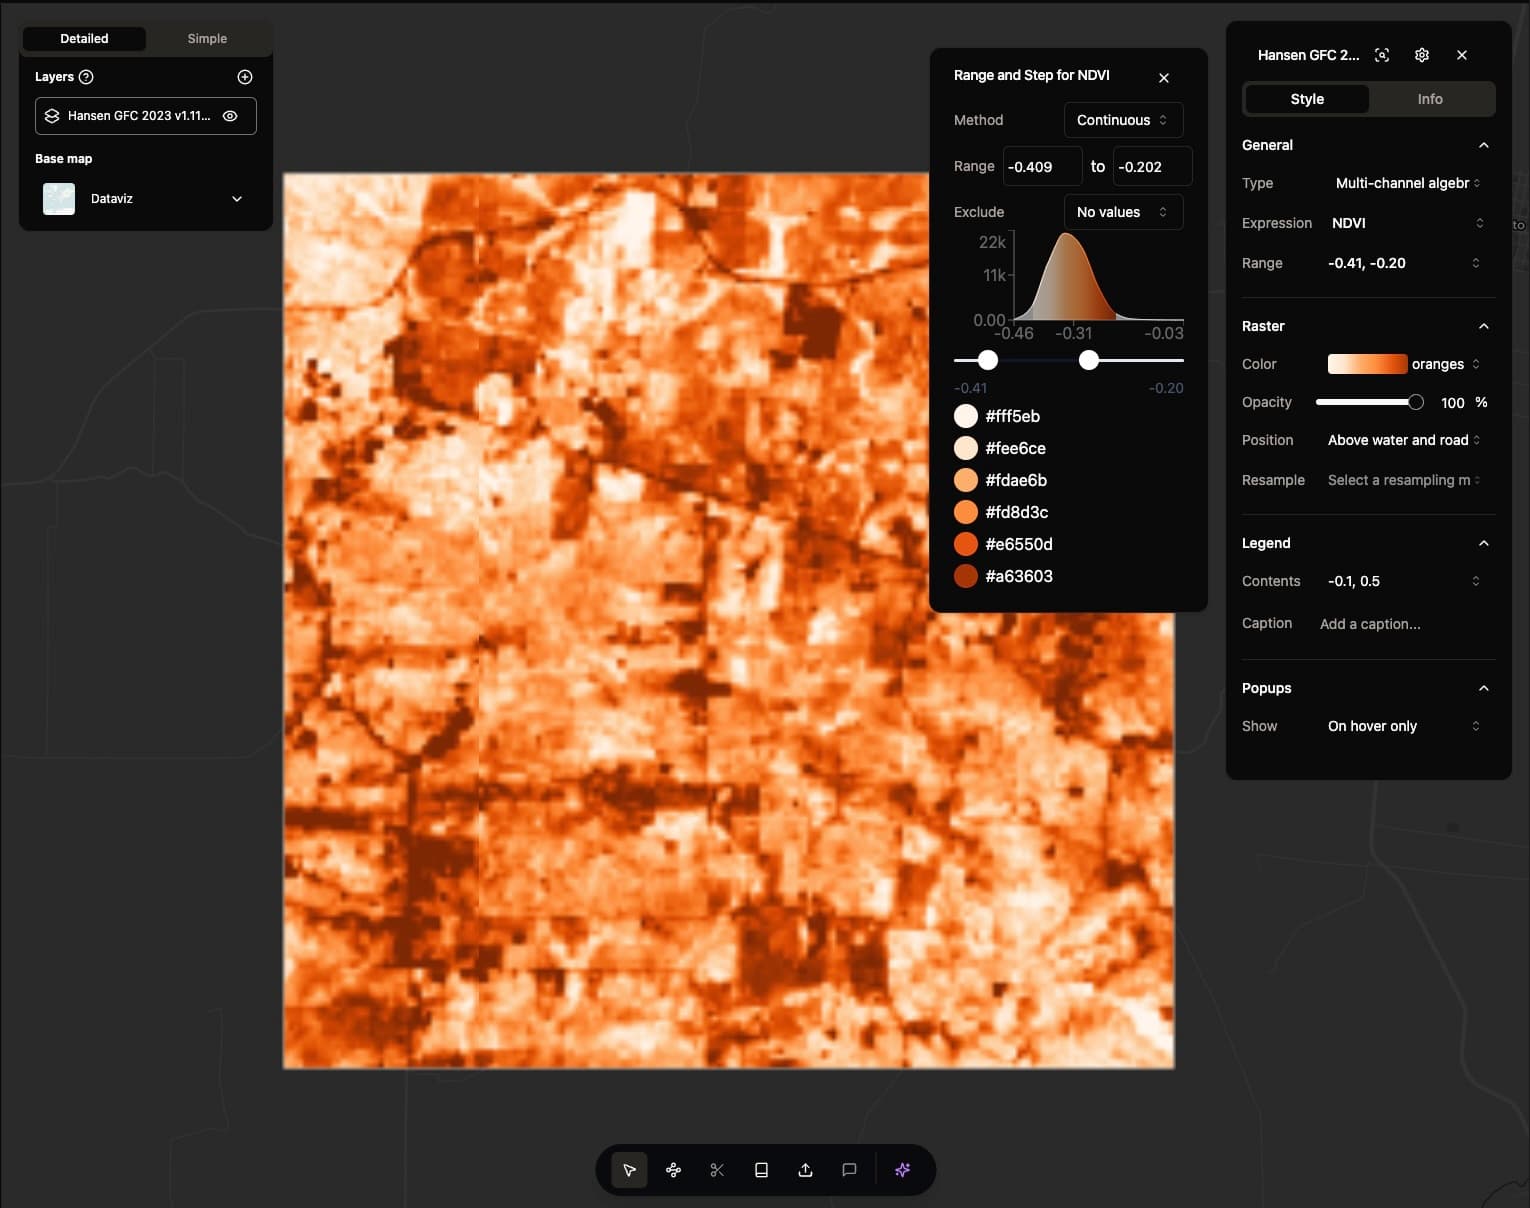Open the comment tool in toolbar
Viewport: 1530px width, 1208px height.
click(x=849, y=1170)
